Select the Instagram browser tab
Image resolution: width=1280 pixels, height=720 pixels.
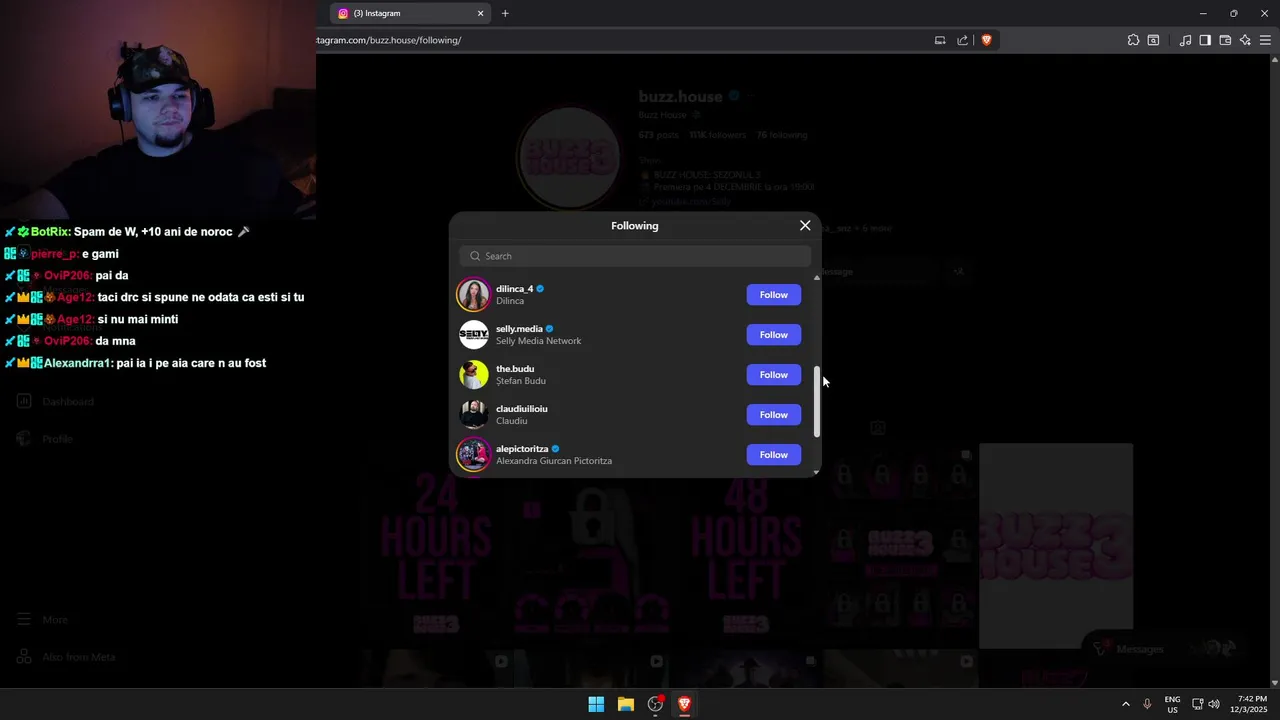[410, 14]
